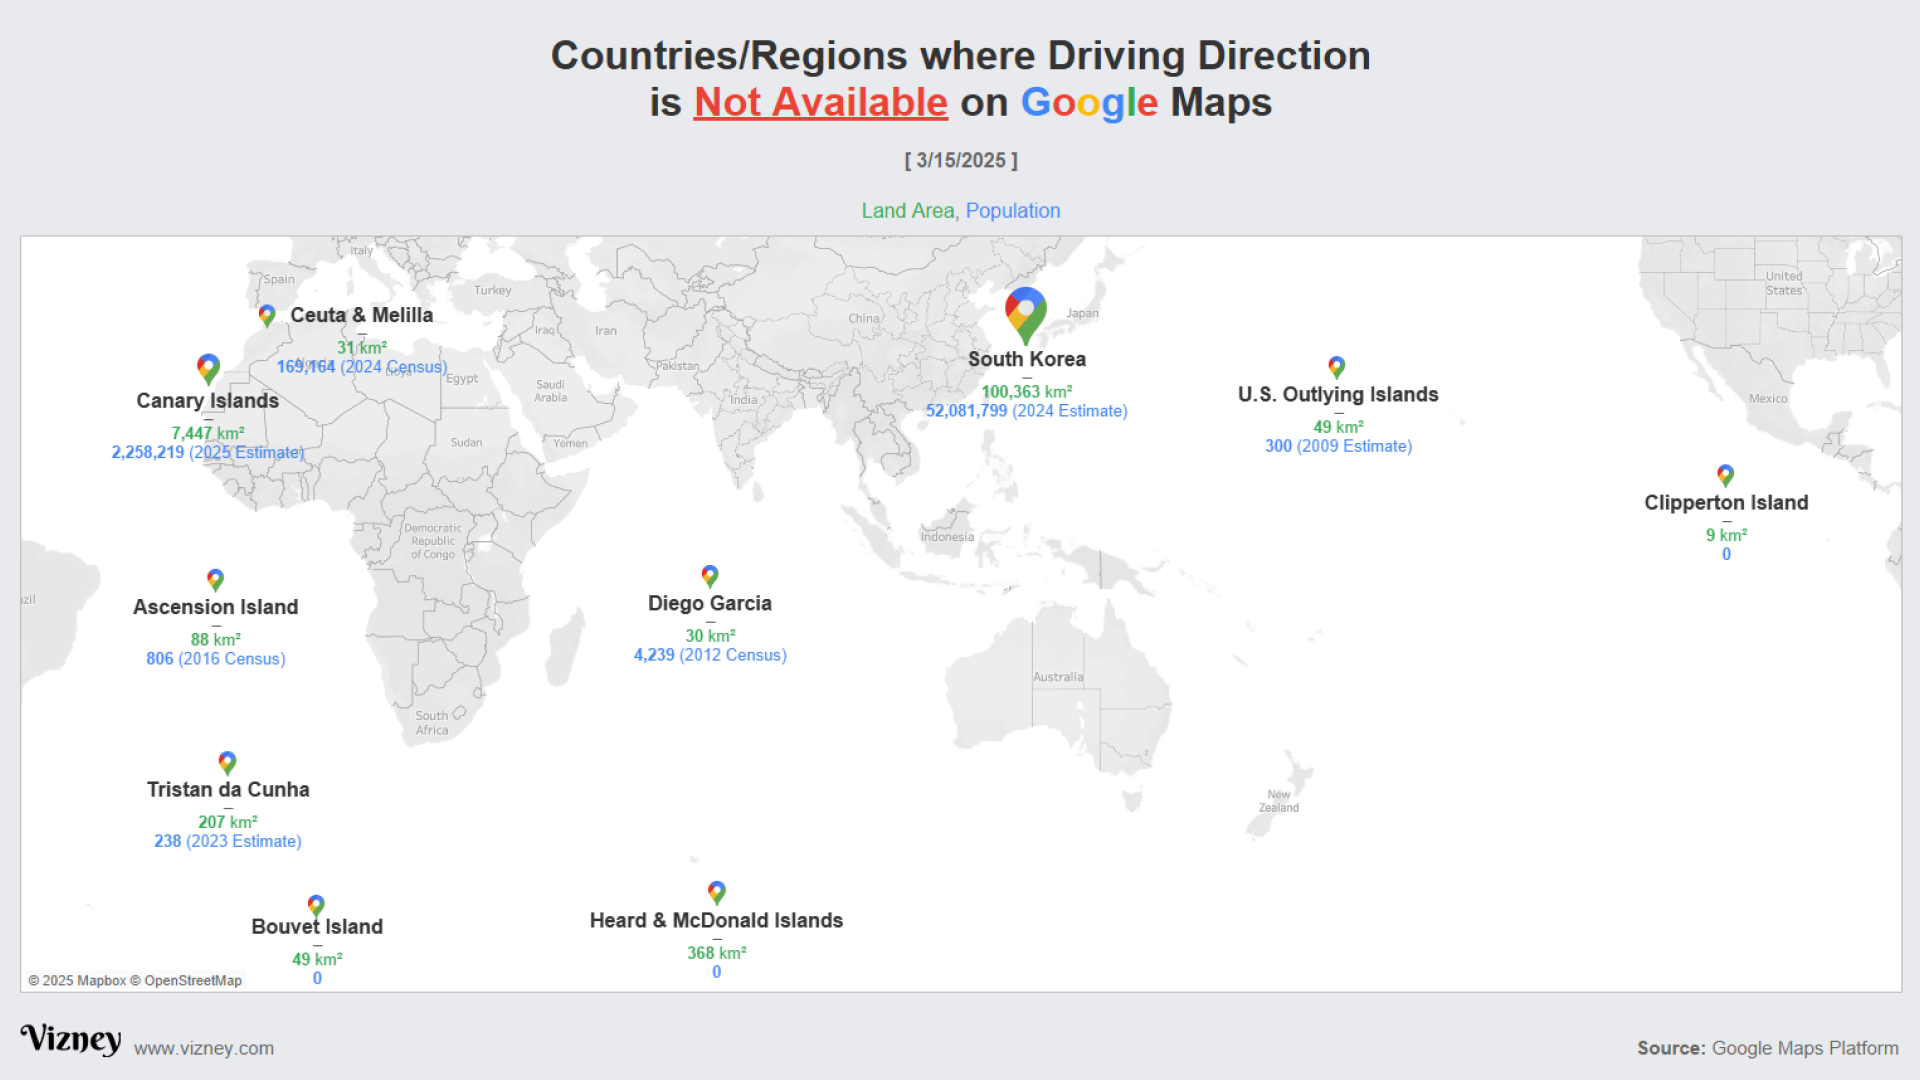Open the www.vizney.com link
This screenshot has height=1080, width=1920.
click(x=203, y=1048)
